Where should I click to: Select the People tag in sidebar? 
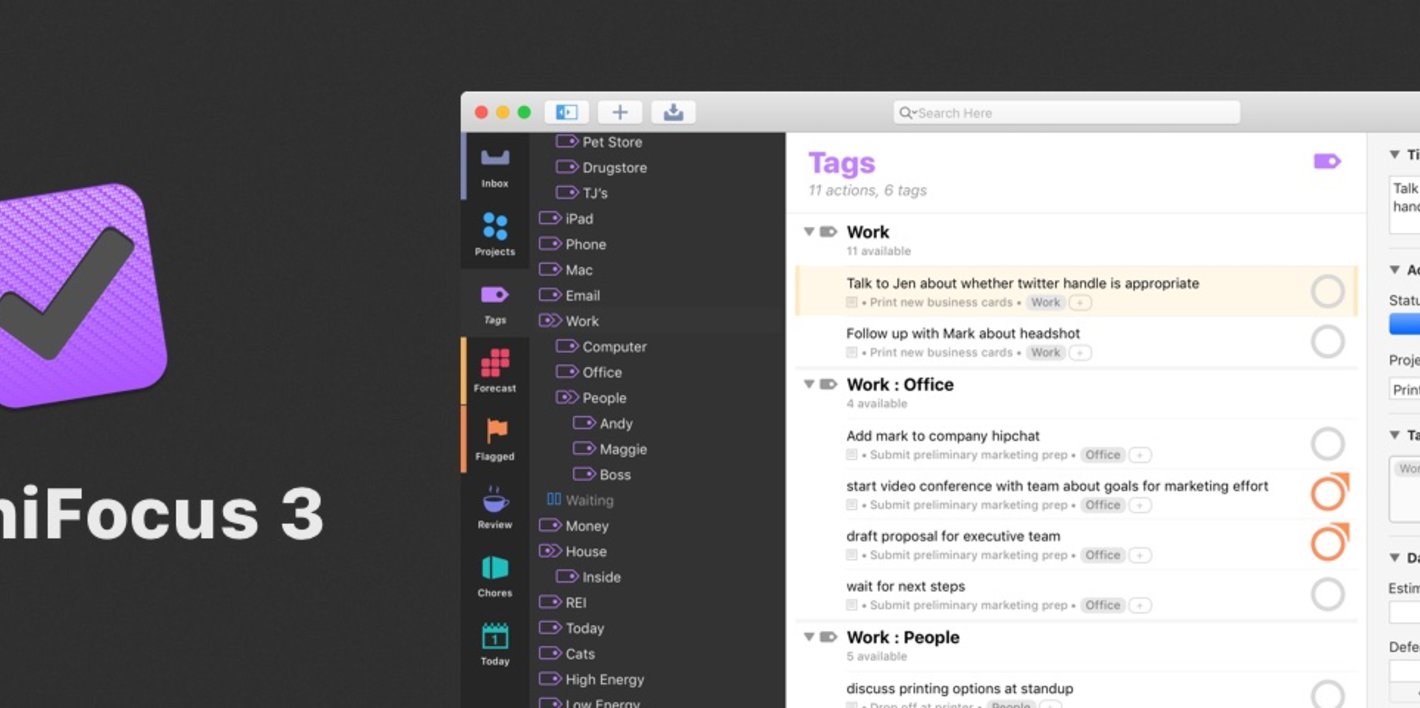(x=604, y=398)
